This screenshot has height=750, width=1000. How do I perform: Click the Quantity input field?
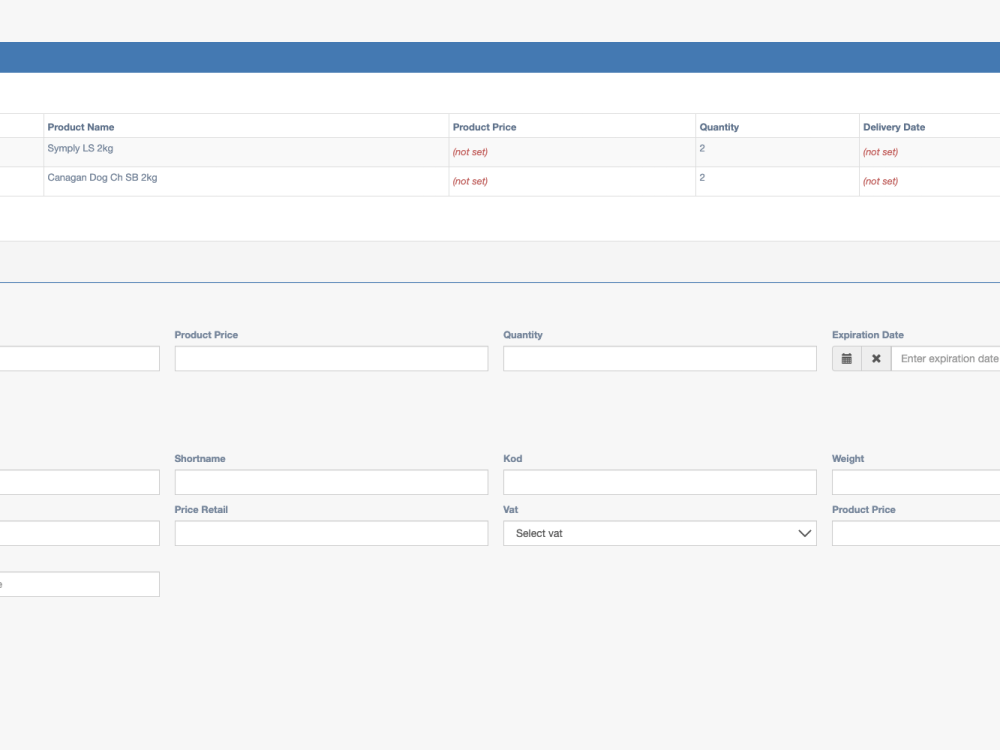(659, 358)
